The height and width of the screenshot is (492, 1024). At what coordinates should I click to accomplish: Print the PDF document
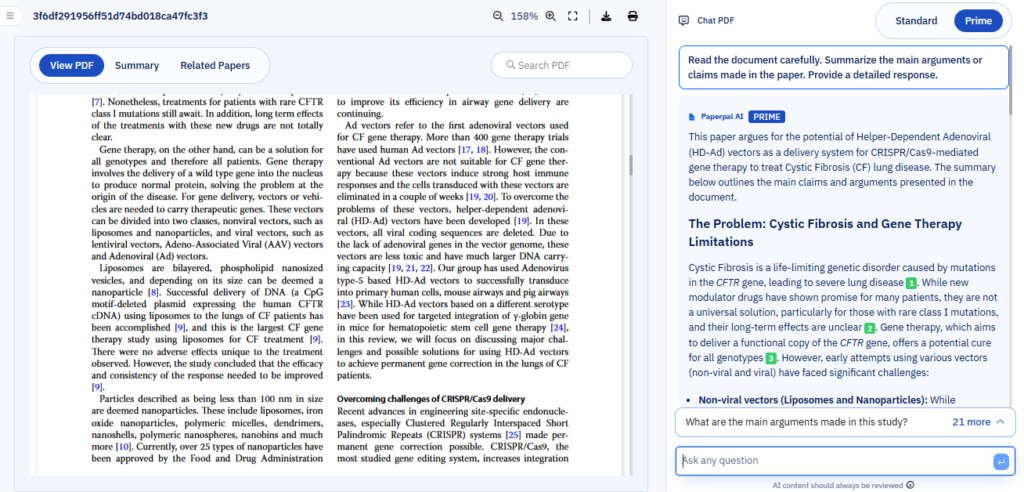633,16
